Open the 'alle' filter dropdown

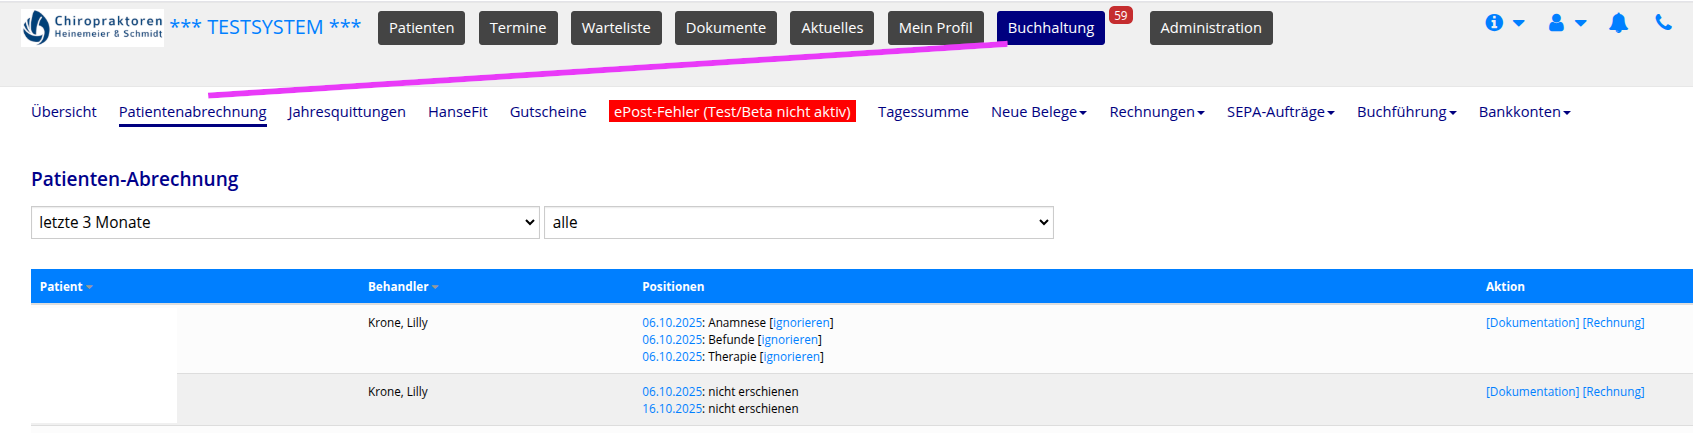pos(798,223)
